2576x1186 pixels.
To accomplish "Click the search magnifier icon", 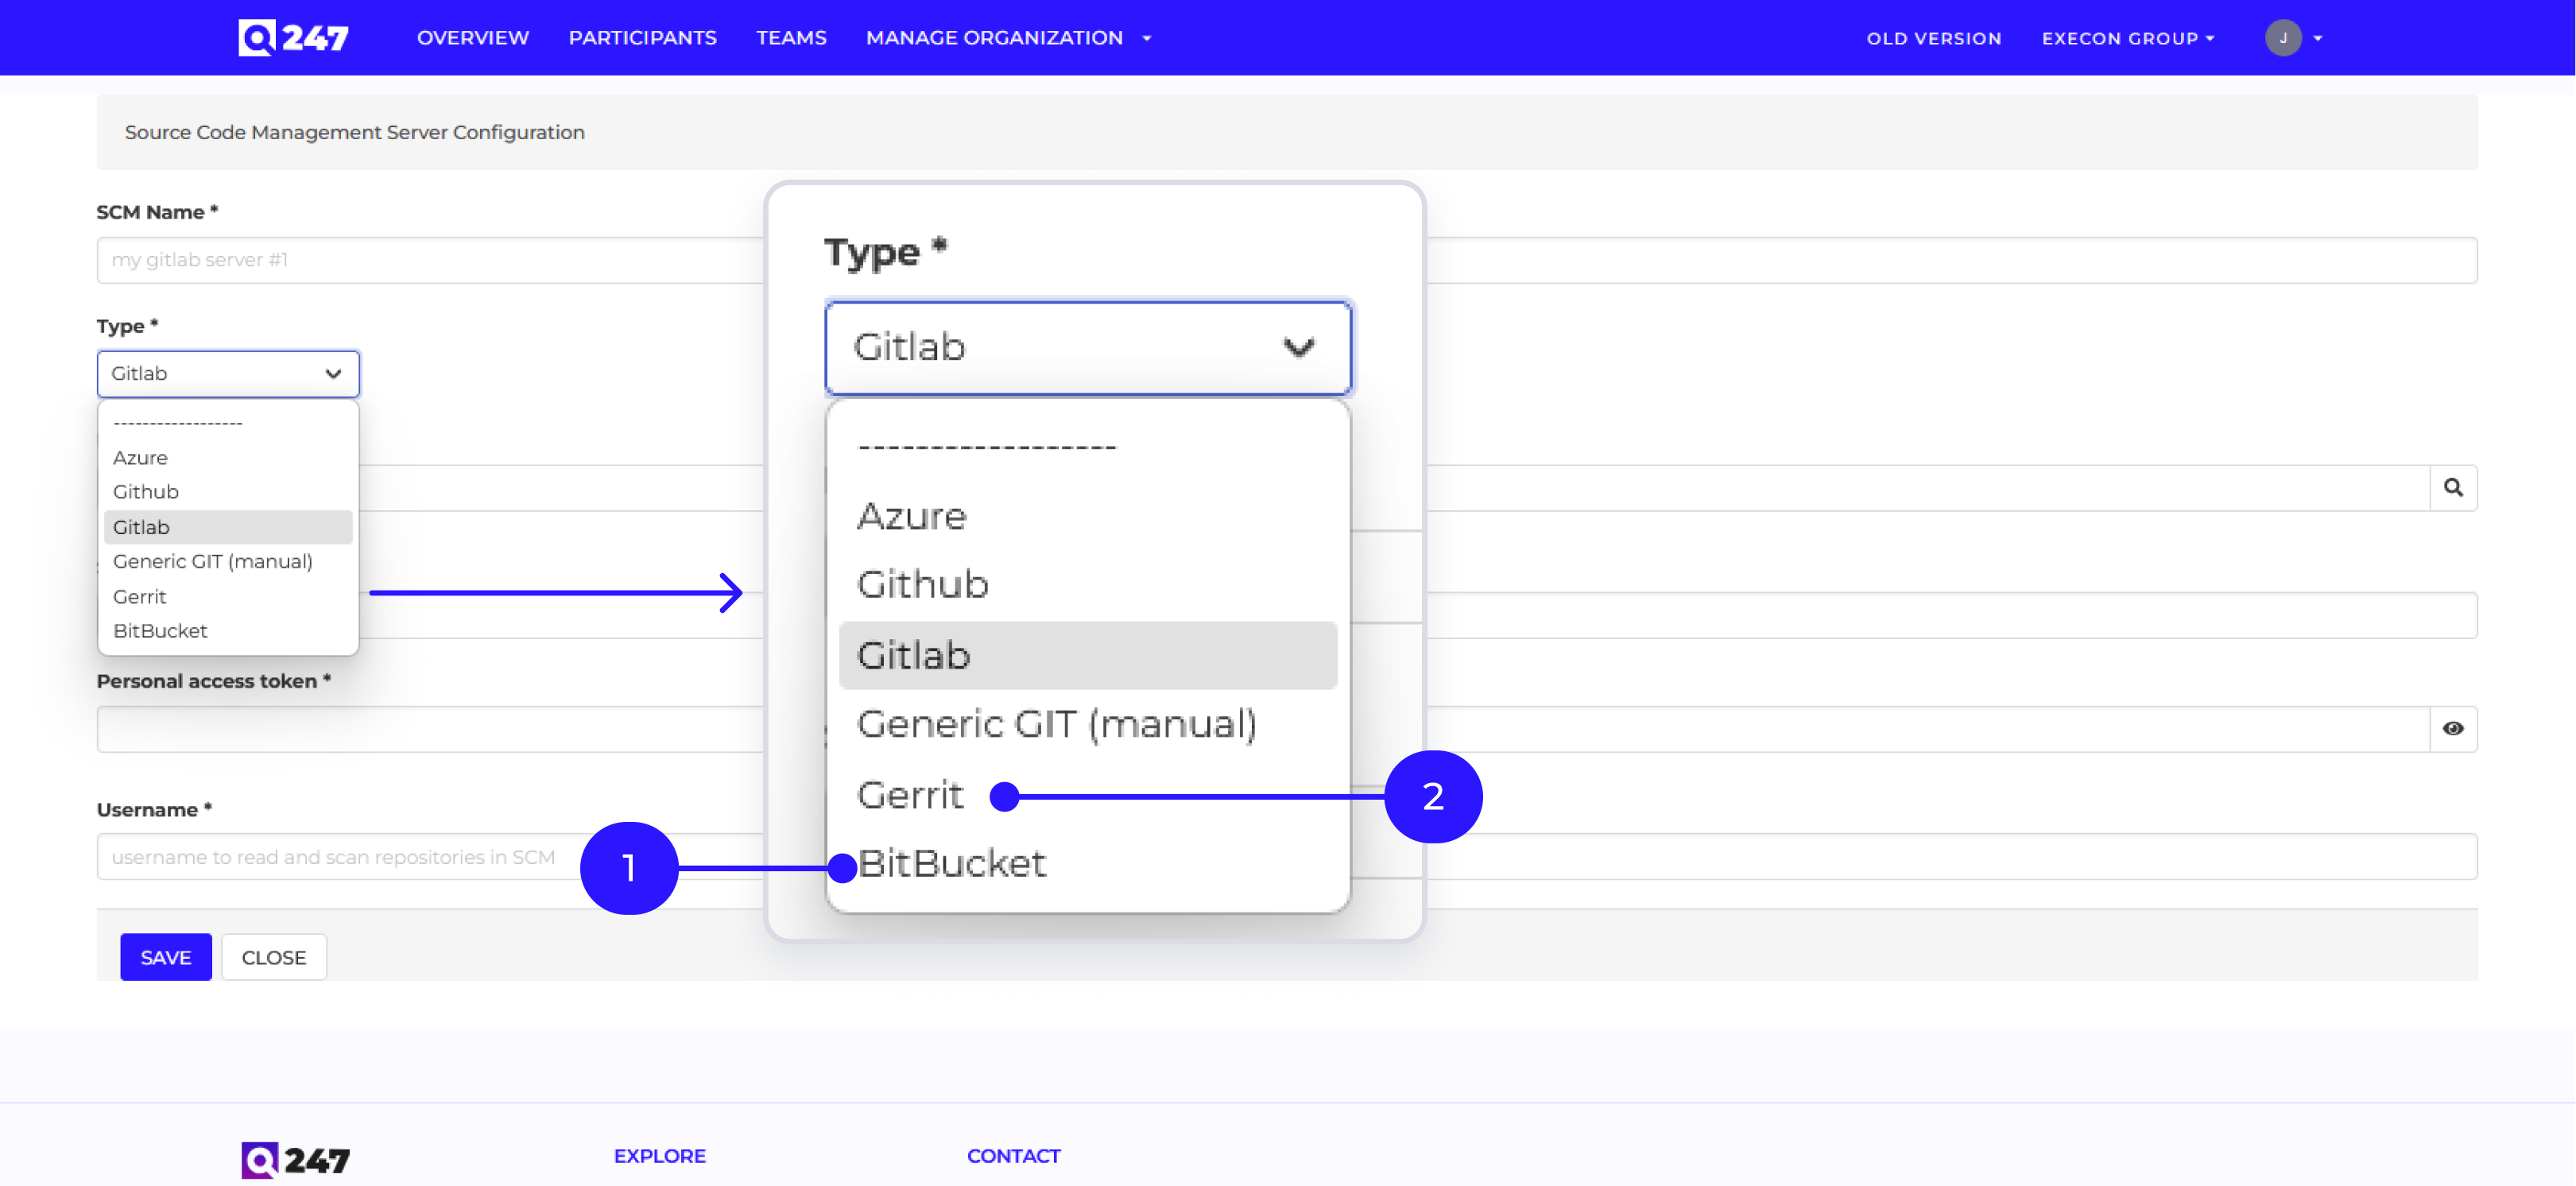I will [2452, 488].
